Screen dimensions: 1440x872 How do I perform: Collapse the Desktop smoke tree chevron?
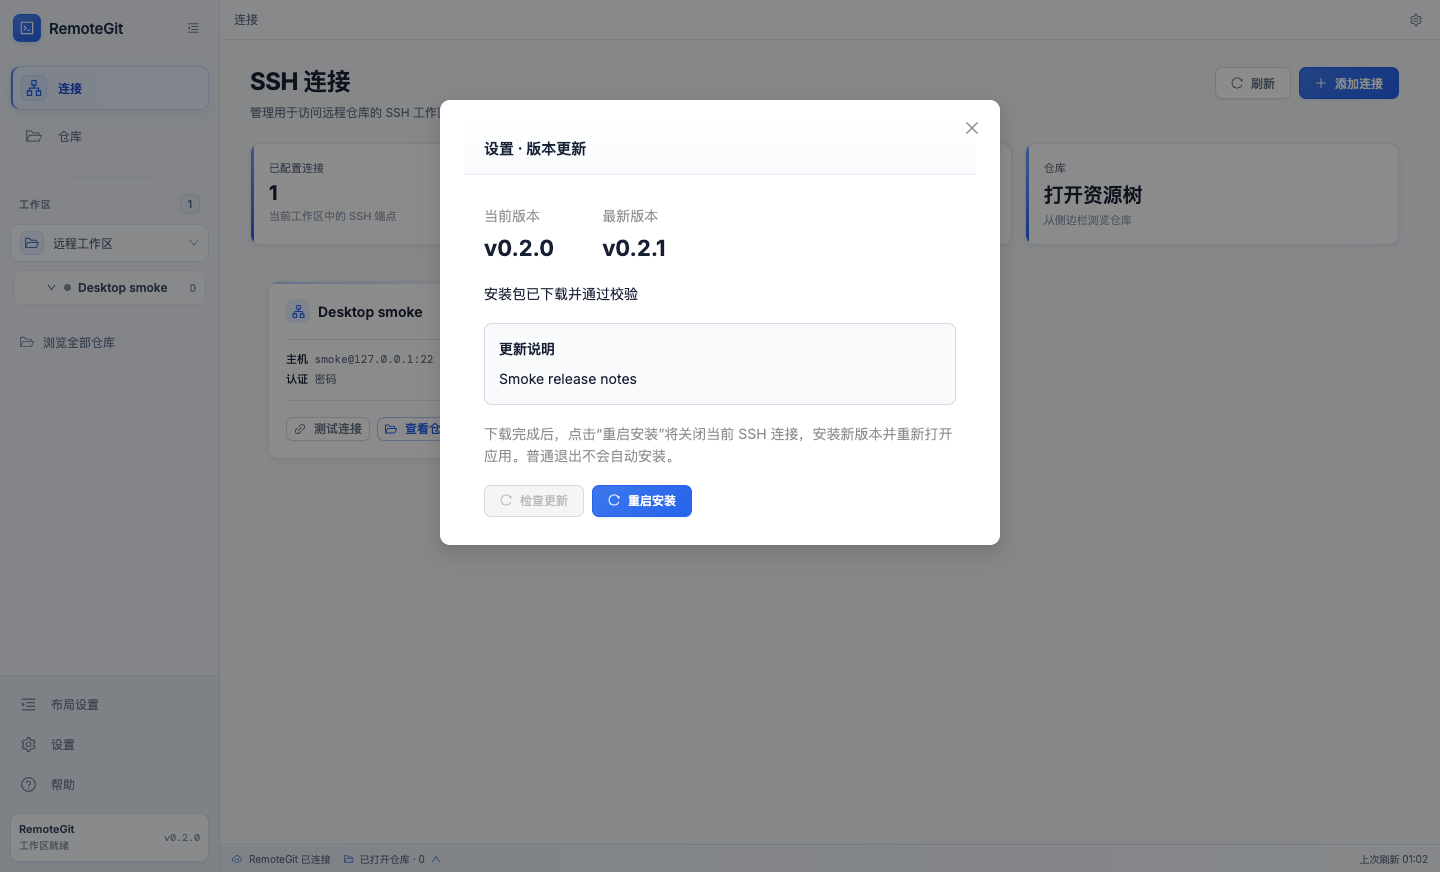(51, 287)
